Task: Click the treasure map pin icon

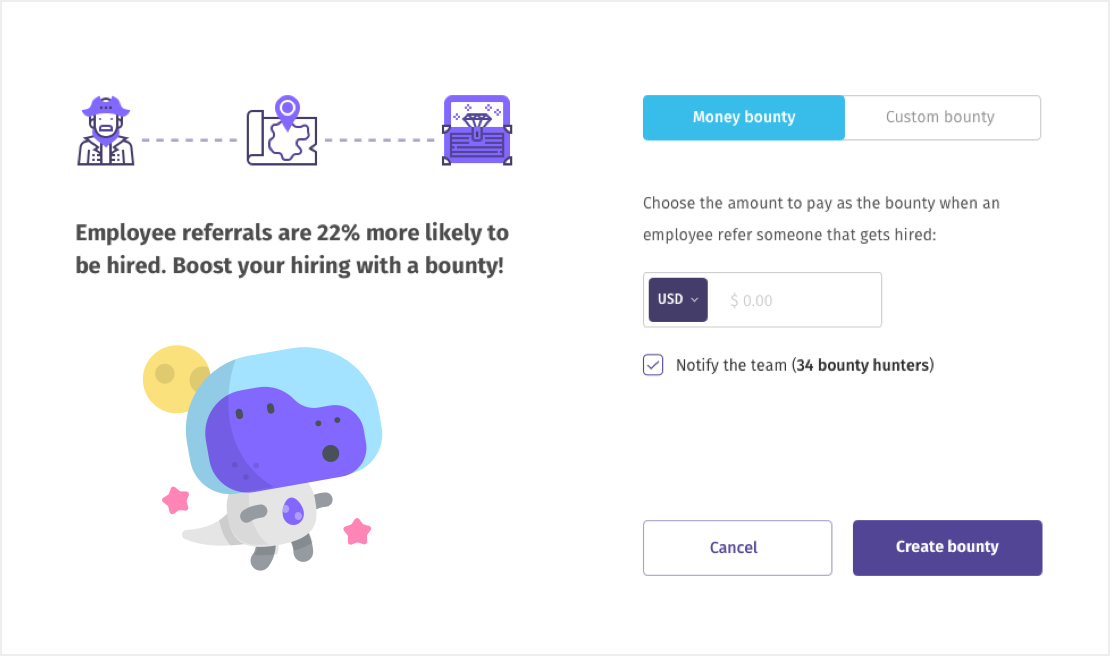Action: [x=282, y=130]
